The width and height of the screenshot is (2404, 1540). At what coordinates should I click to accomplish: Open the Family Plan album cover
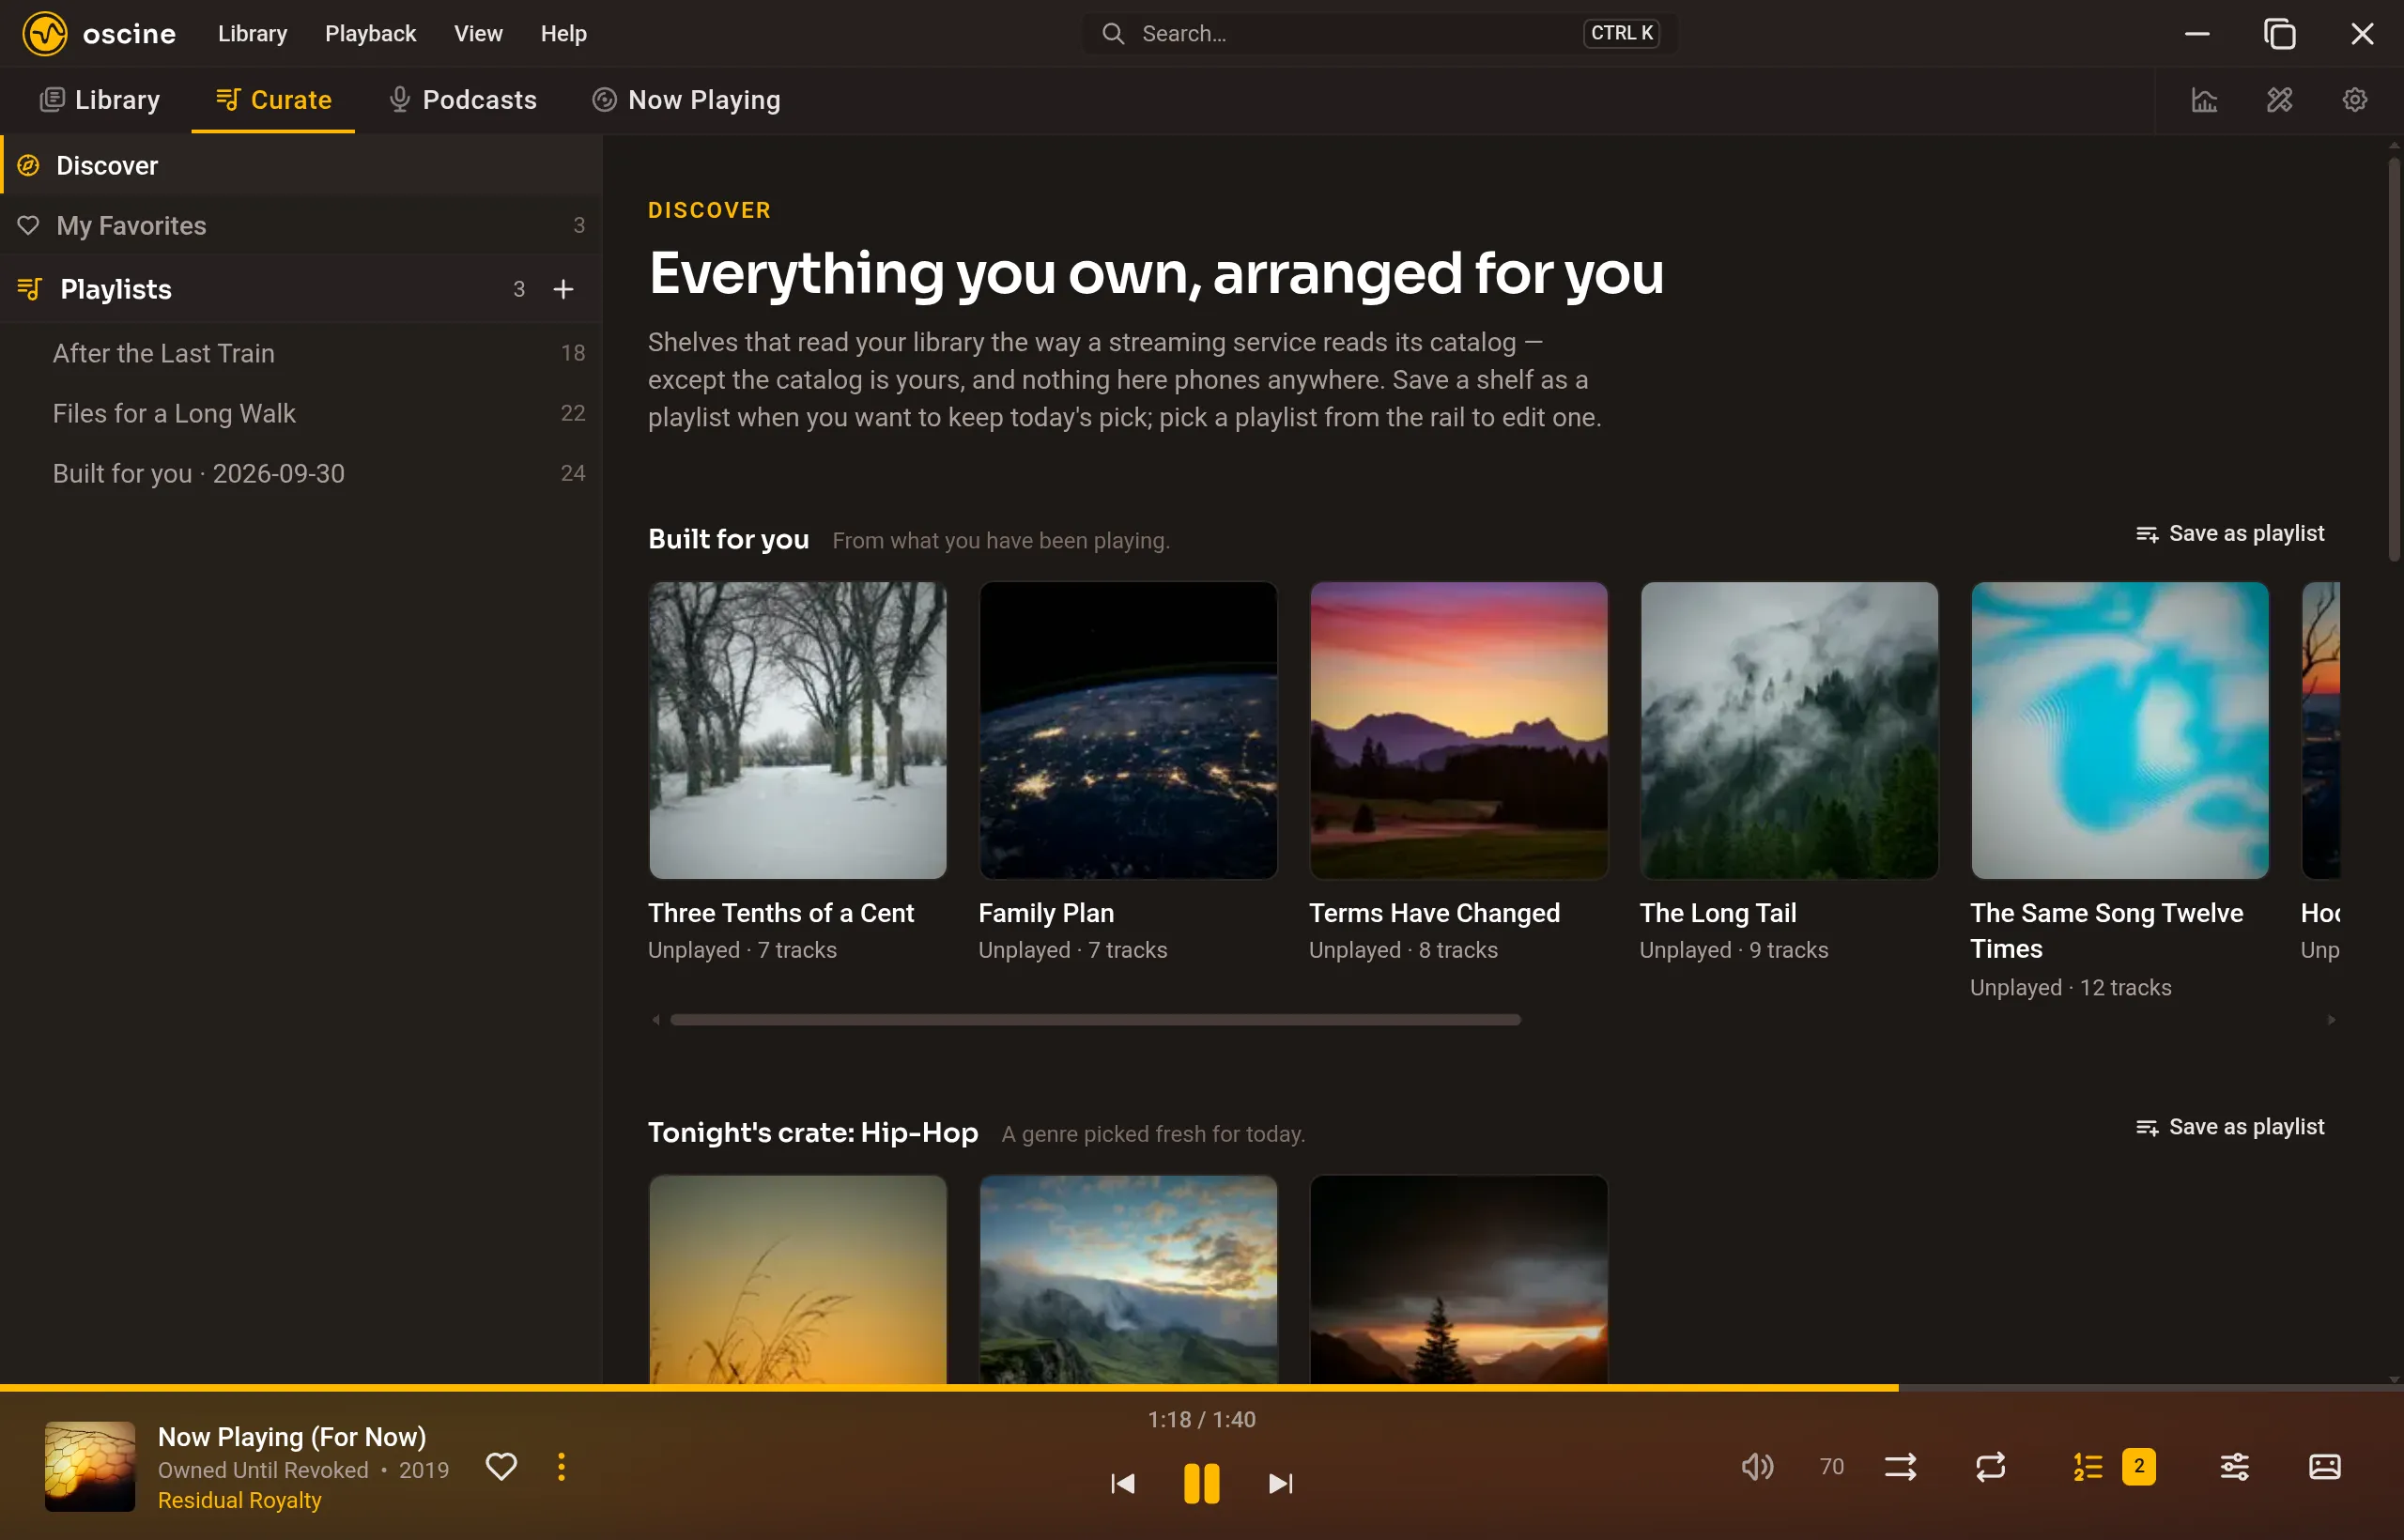pos(1128,730)
